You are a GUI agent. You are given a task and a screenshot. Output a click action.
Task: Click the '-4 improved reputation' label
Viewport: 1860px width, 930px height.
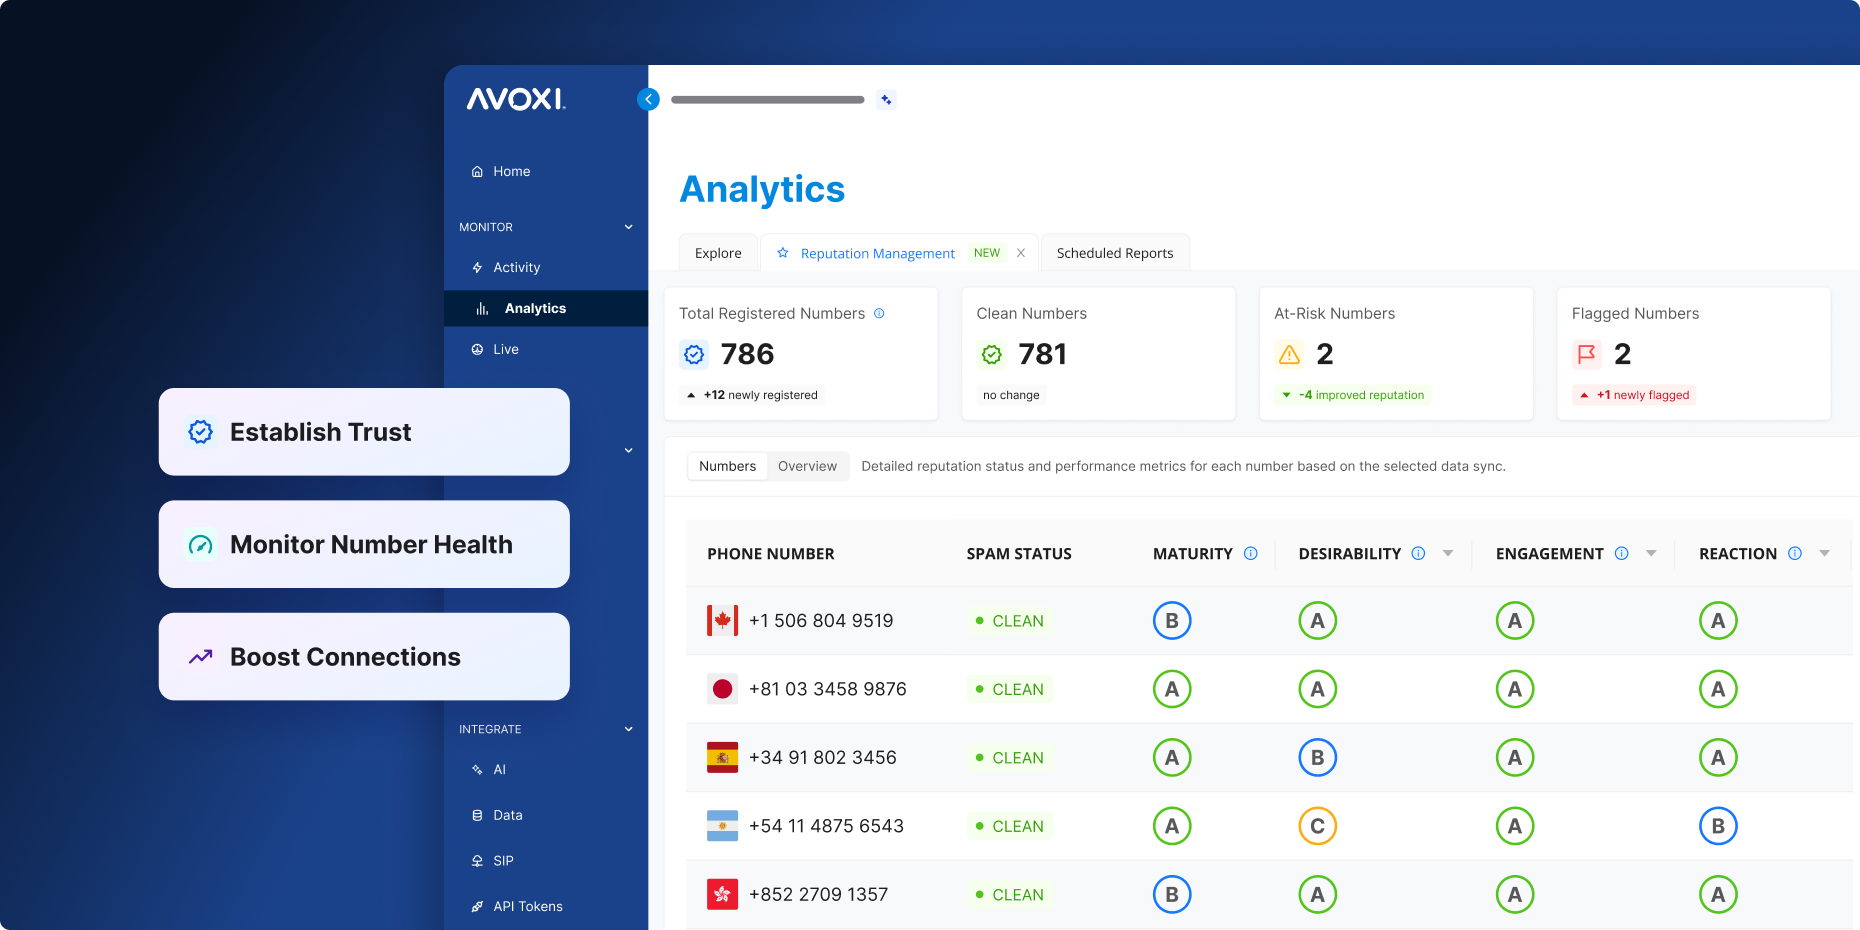click(1353, 395)
